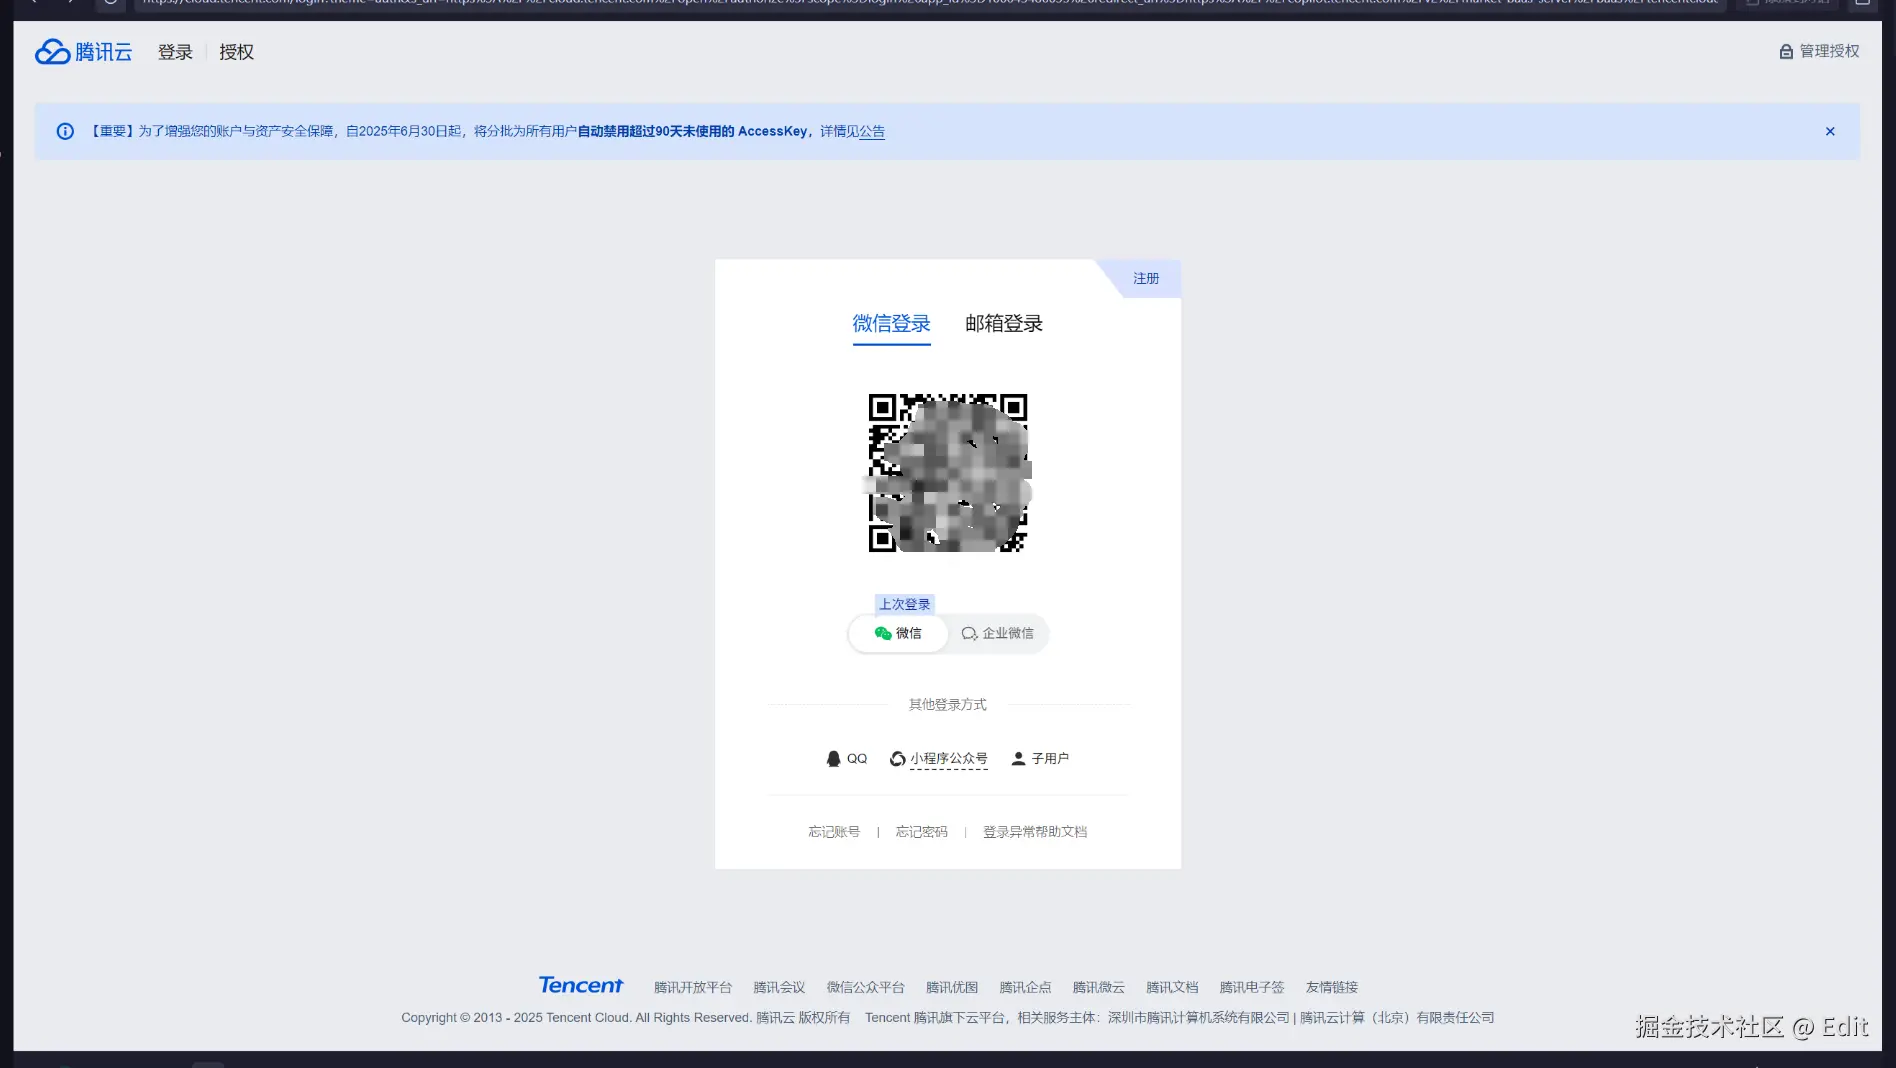Select the 企业微信 login toggle
The width and height of the screenshot is (1896, 1068).
point(998,633)
